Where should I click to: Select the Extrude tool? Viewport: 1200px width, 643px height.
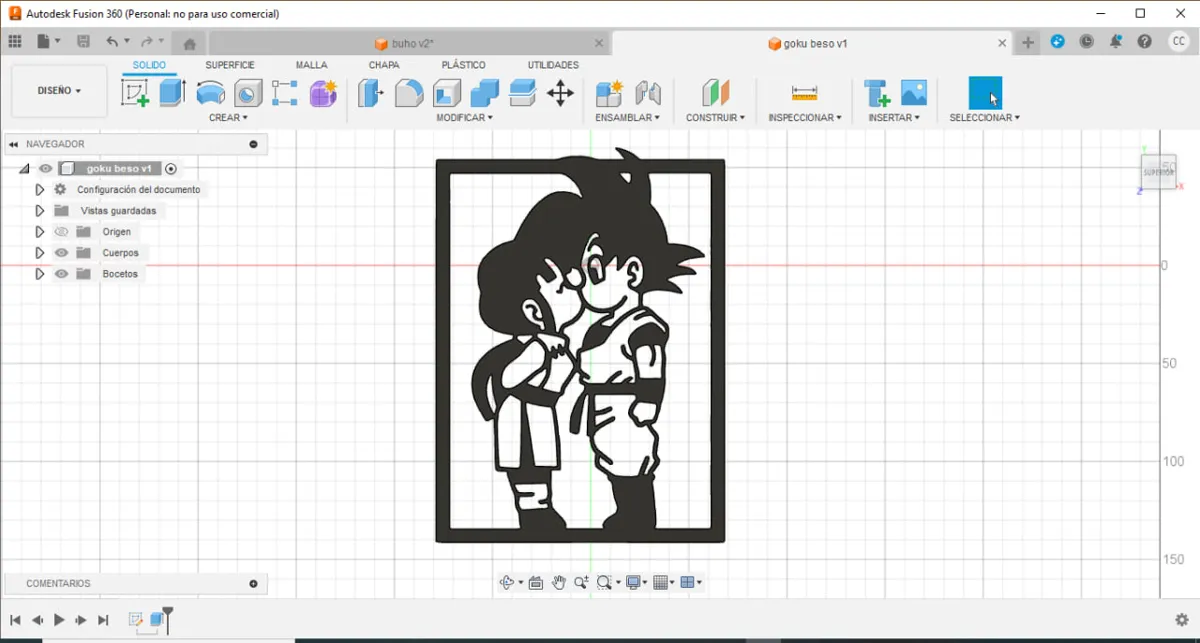[172, 93]
